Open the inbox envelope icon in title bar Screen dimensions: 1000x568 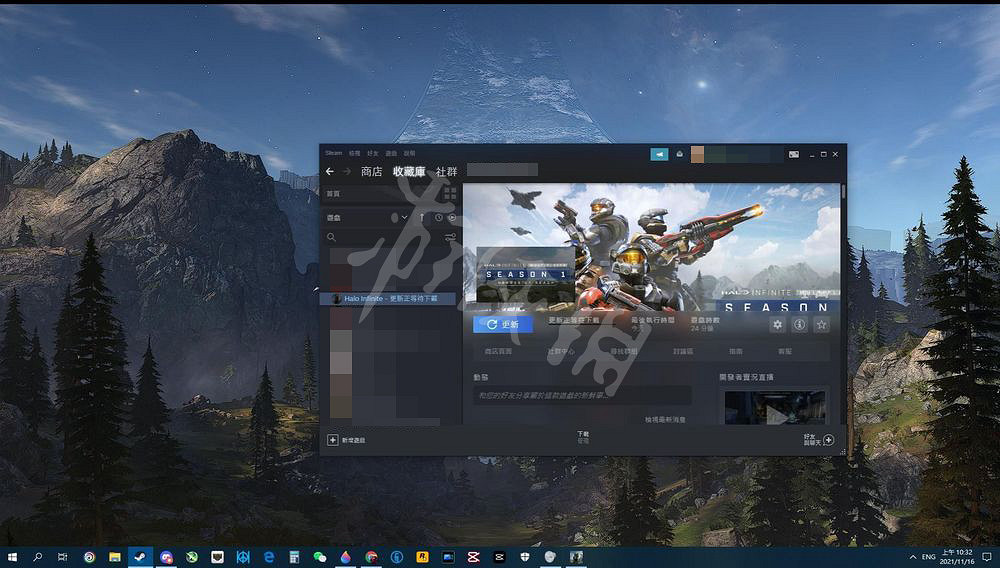pos(679,154)
